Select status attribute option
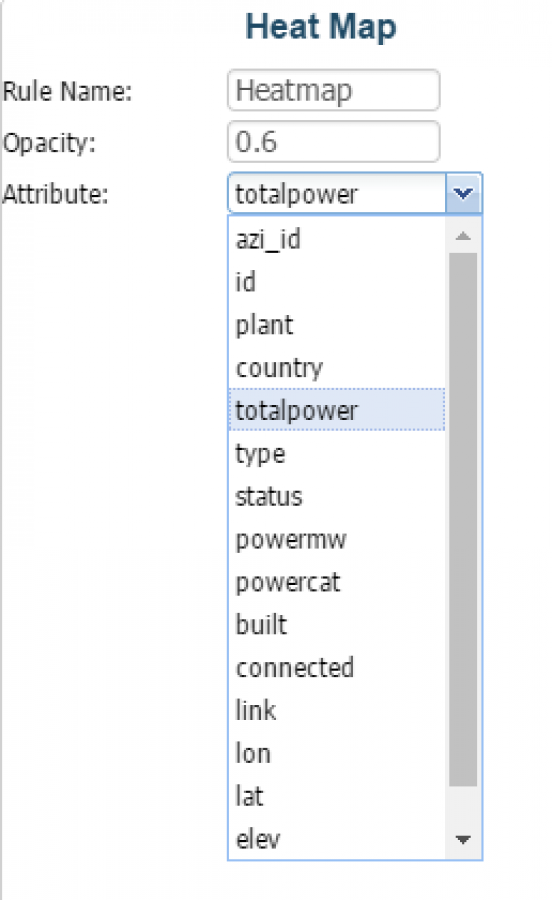The height and width of the screenshot is (900, 552). coord(337,496)
